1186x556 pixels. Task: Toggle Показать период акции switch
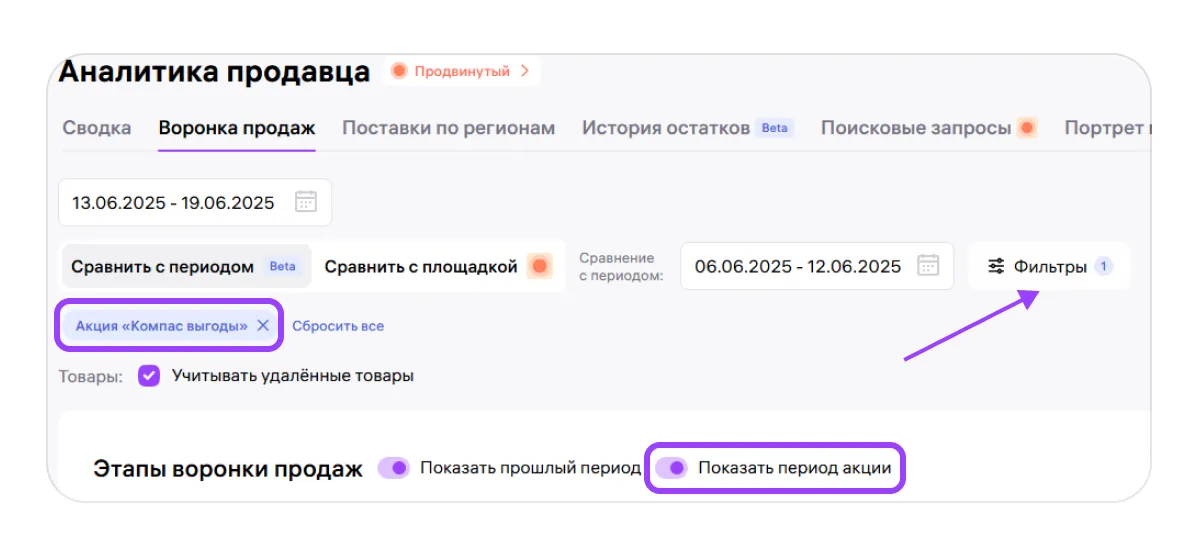coord(672,468)
